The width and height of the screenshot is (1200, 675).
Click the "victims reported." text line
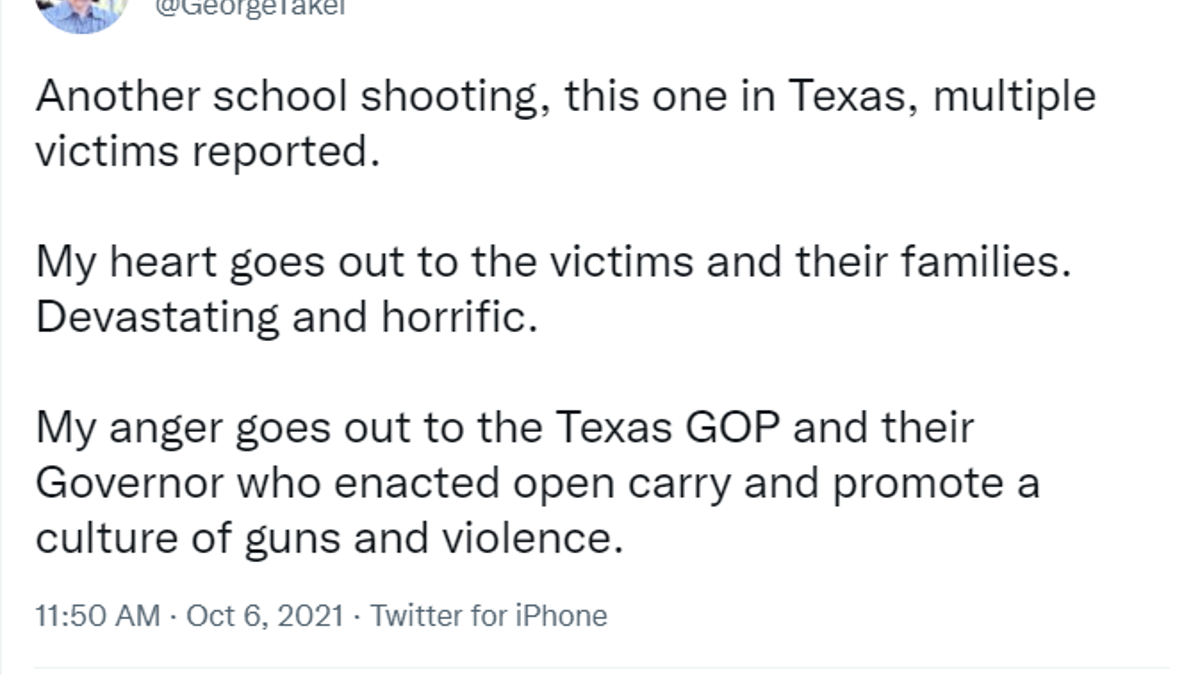(209, 152)
